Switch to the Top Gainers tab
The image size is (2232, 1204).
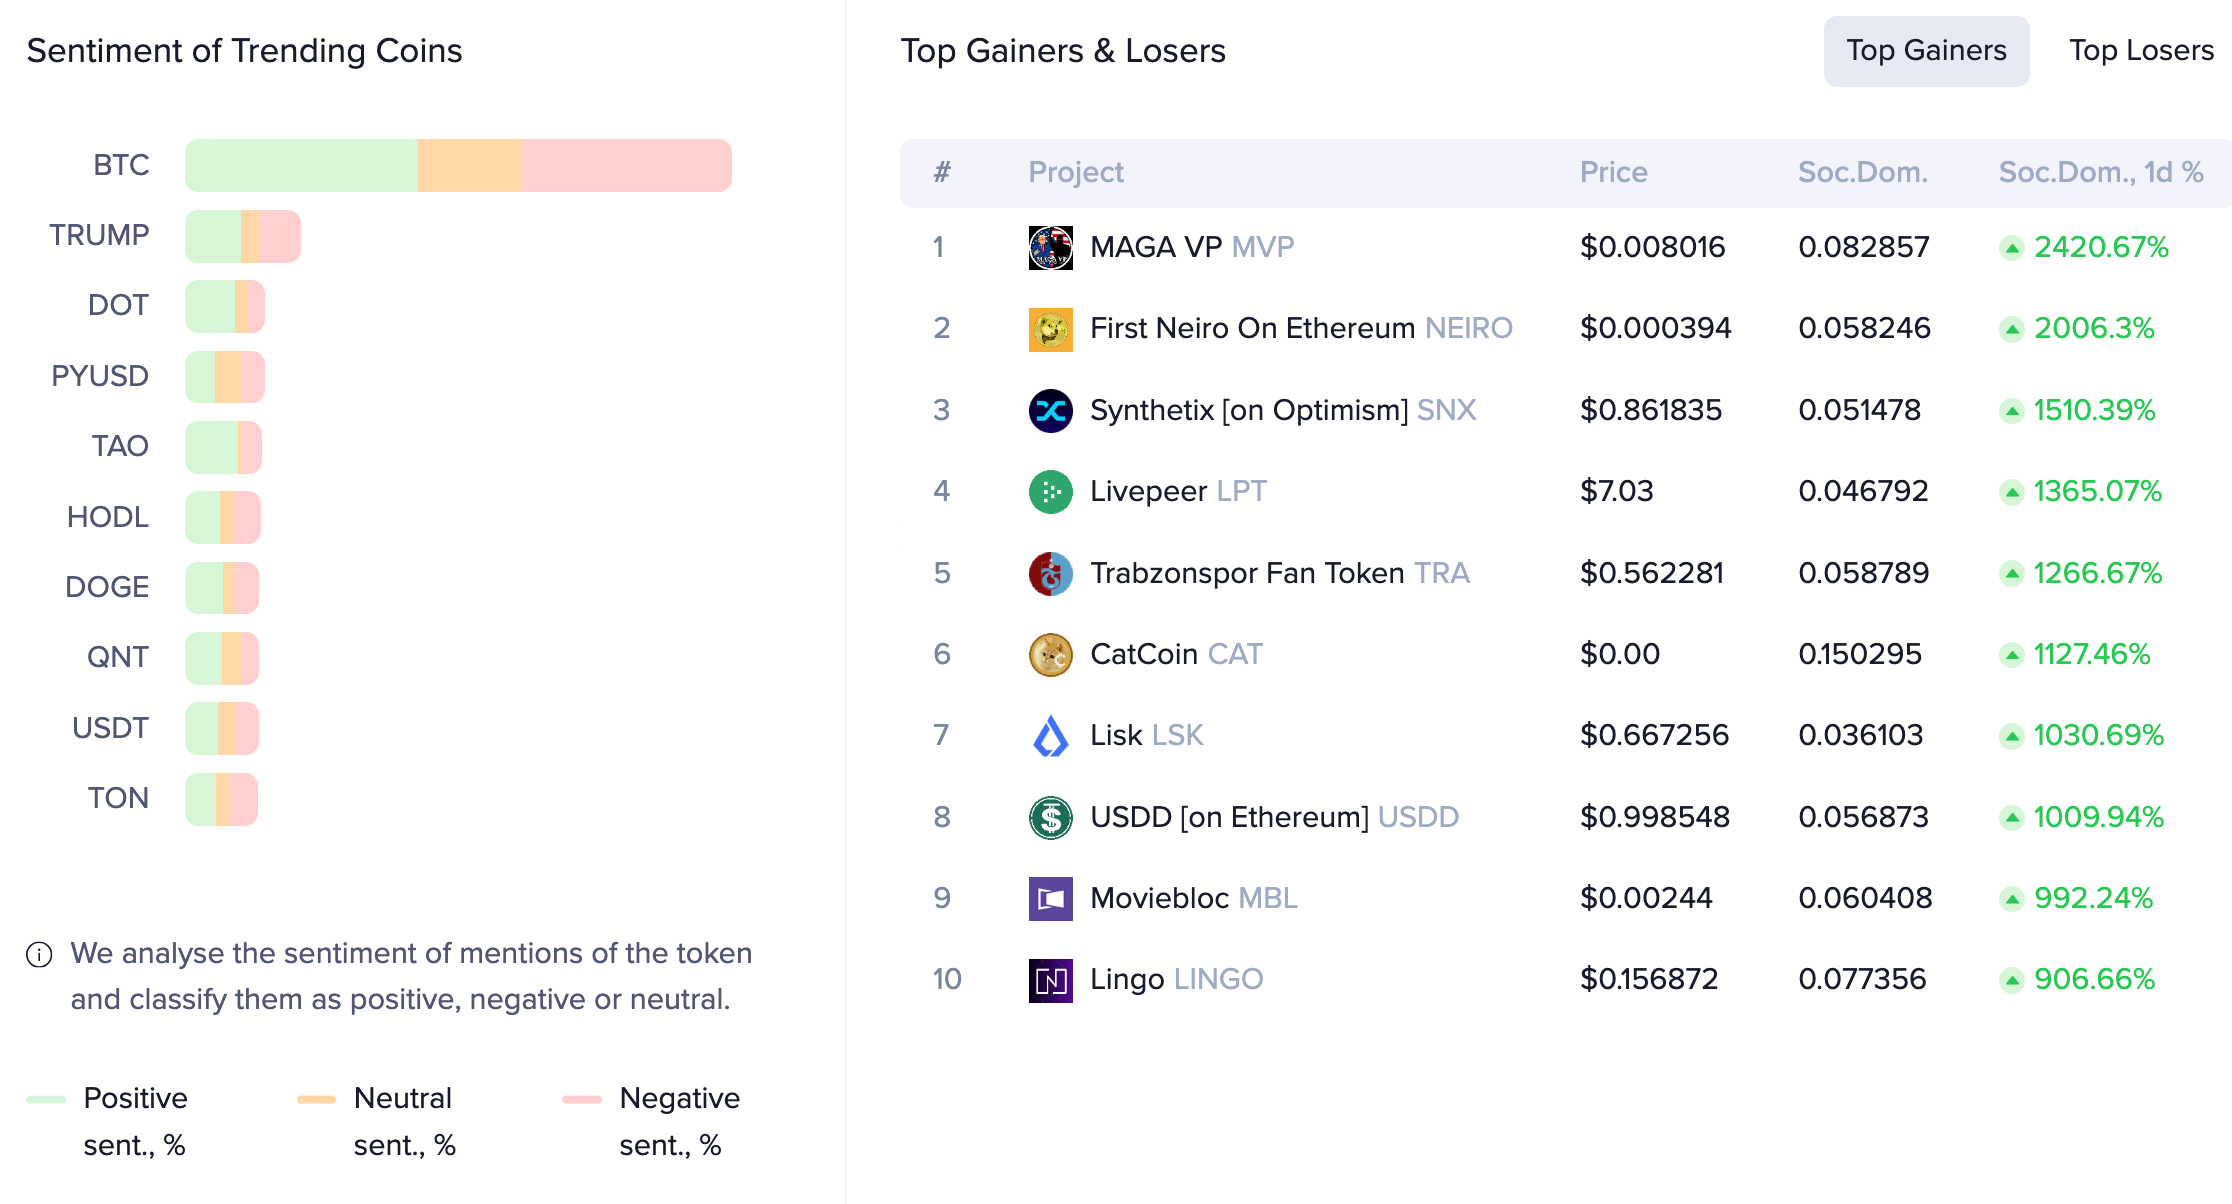(1926, 51)
